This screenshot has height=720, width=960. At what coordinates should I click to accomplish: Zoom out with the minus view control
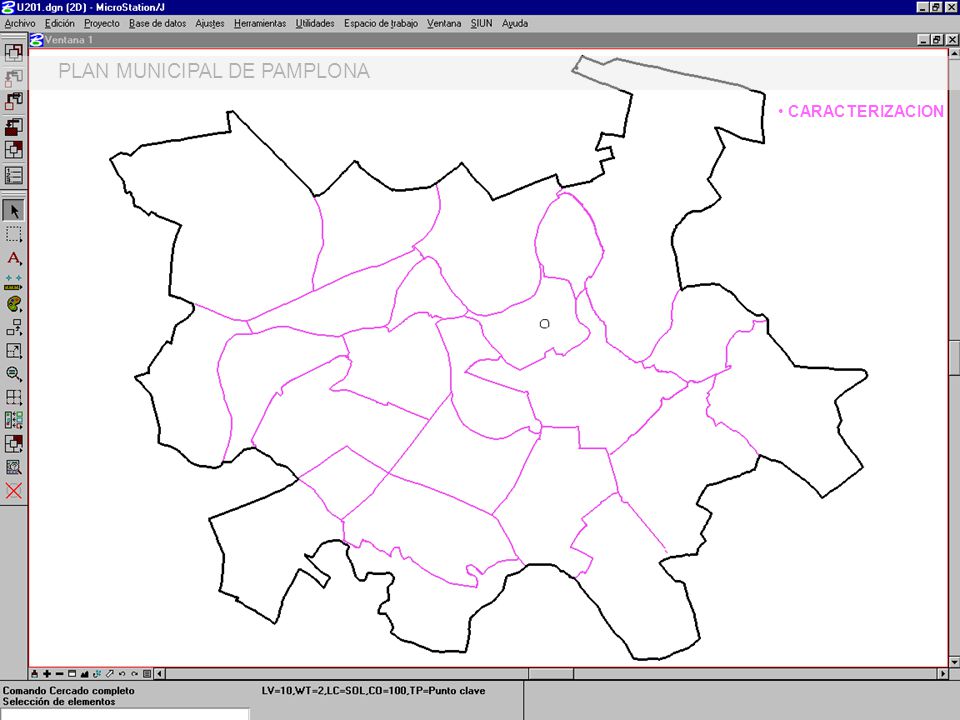59,674
